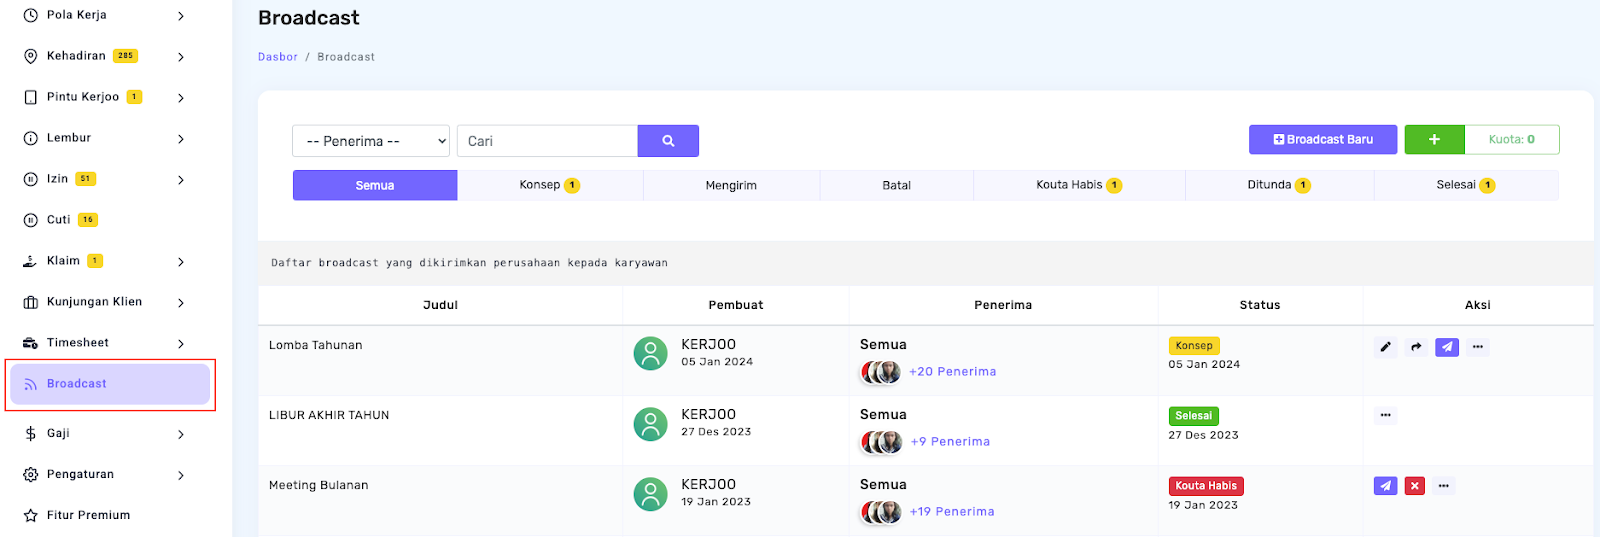Focus the Cari search input field
1600x537 pixels.
[x=547, y=141]
